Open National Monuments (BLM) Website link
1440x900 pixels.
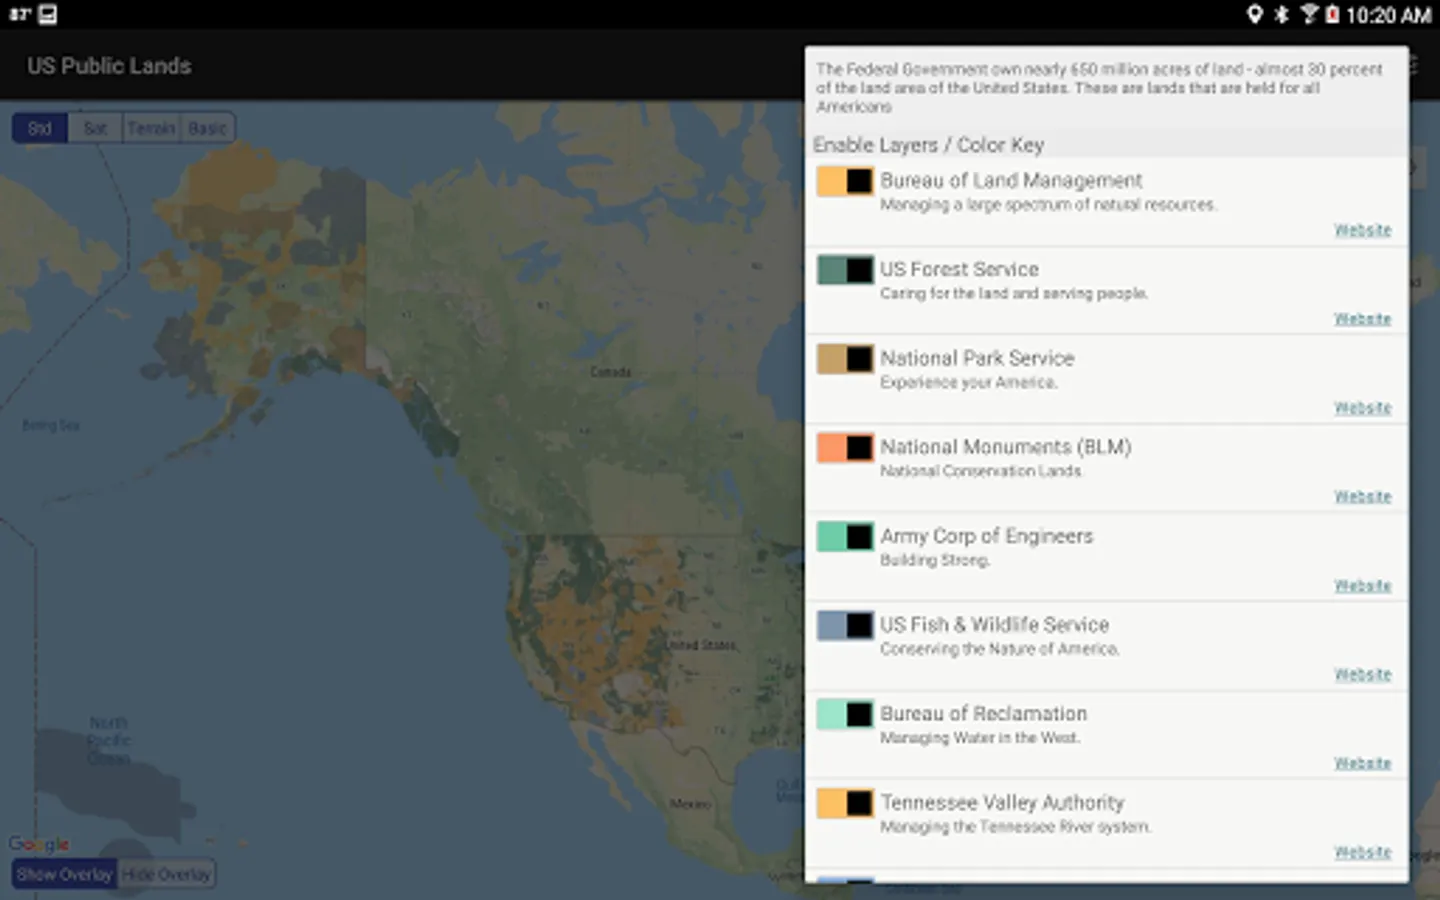pyautogui.click(x=1362, y=497)
